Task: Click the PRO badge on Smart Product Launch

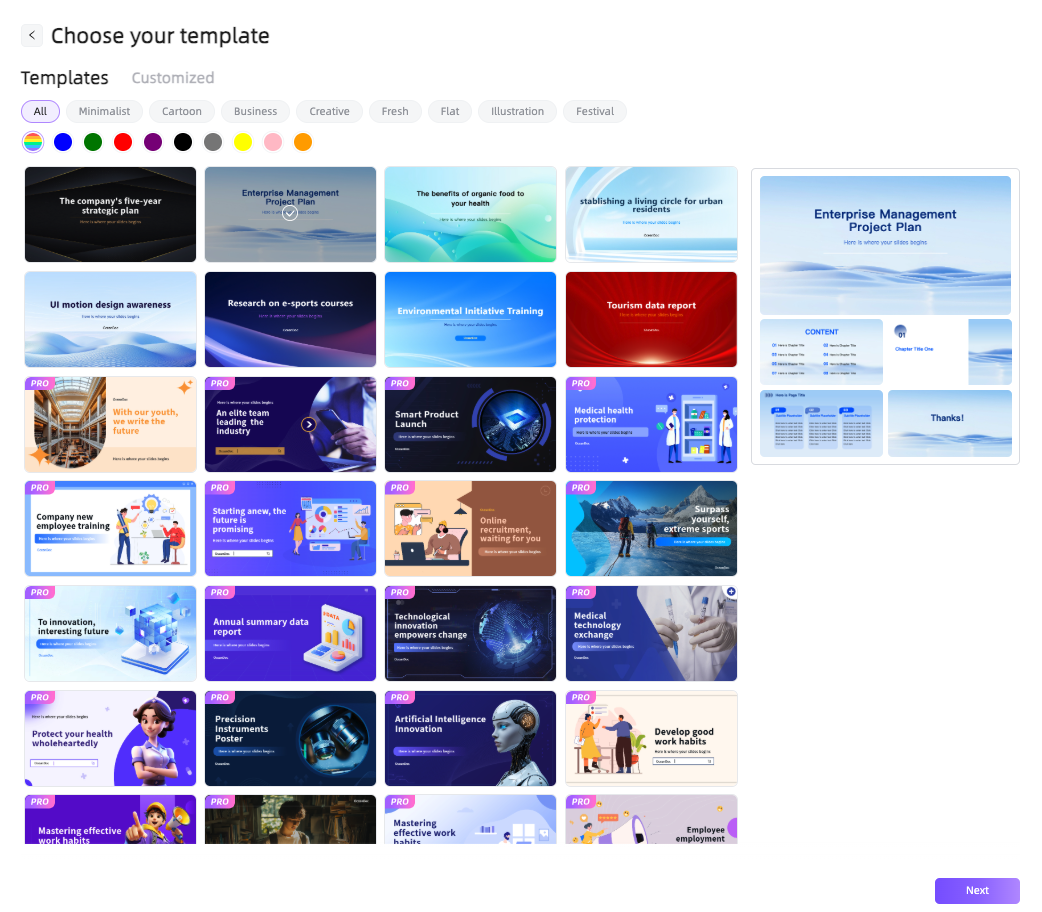Action: (x=400, y=383)
